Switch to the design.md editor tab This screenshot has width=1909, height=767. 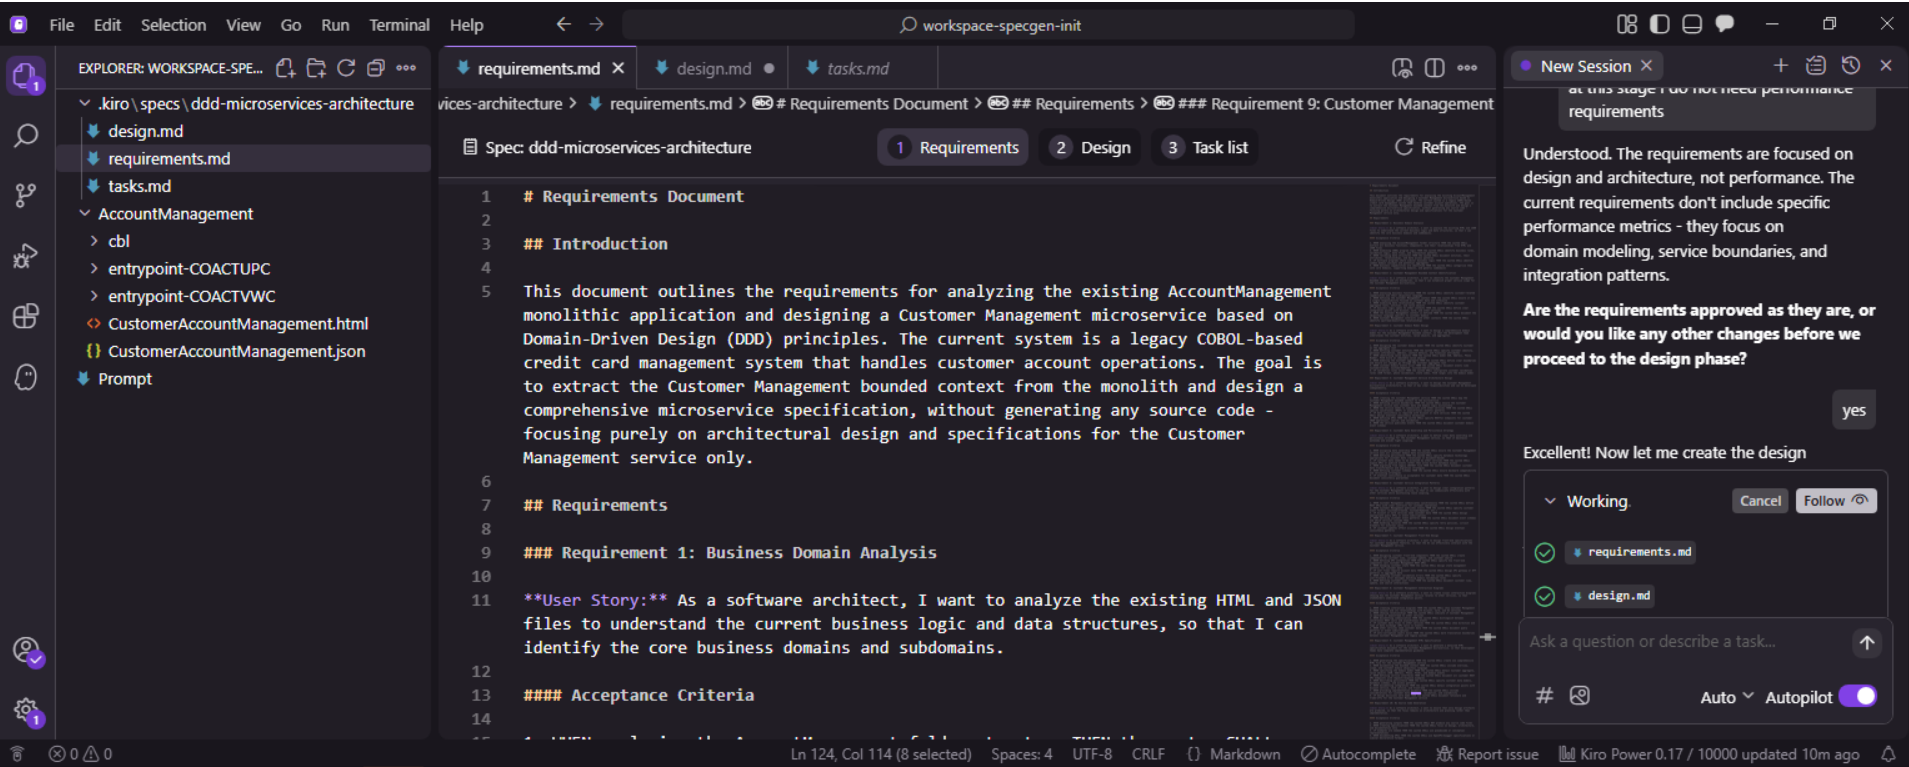(713, 68)
